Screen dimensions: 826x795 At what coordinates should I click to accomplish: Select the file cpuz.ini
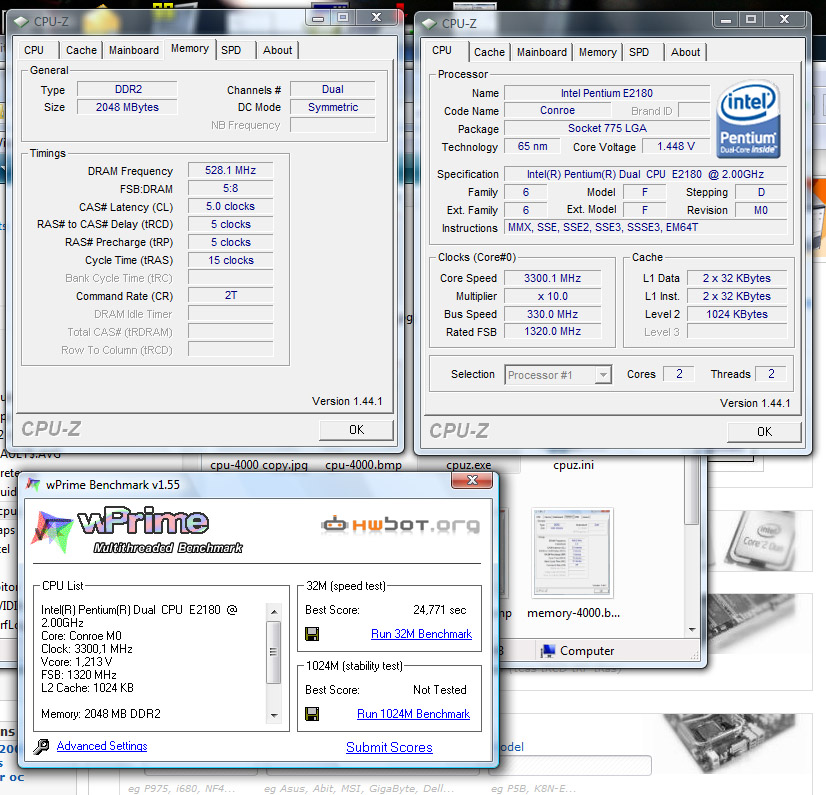[573, 465]
